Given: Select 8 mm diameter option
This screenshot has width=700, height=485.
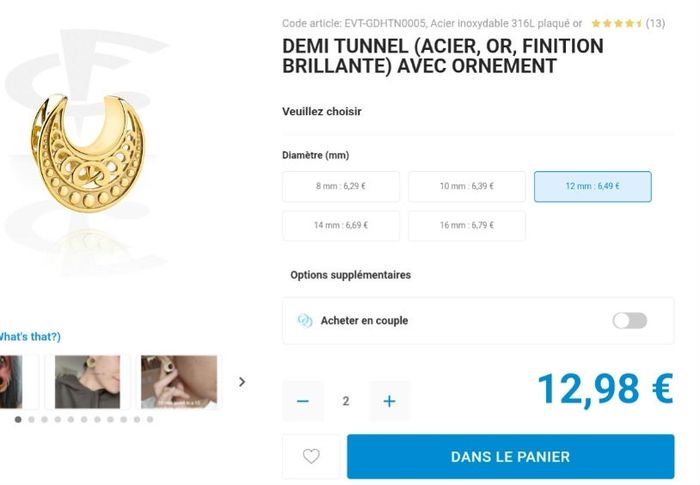Looking at the screenshot, I should coord(341,186).
